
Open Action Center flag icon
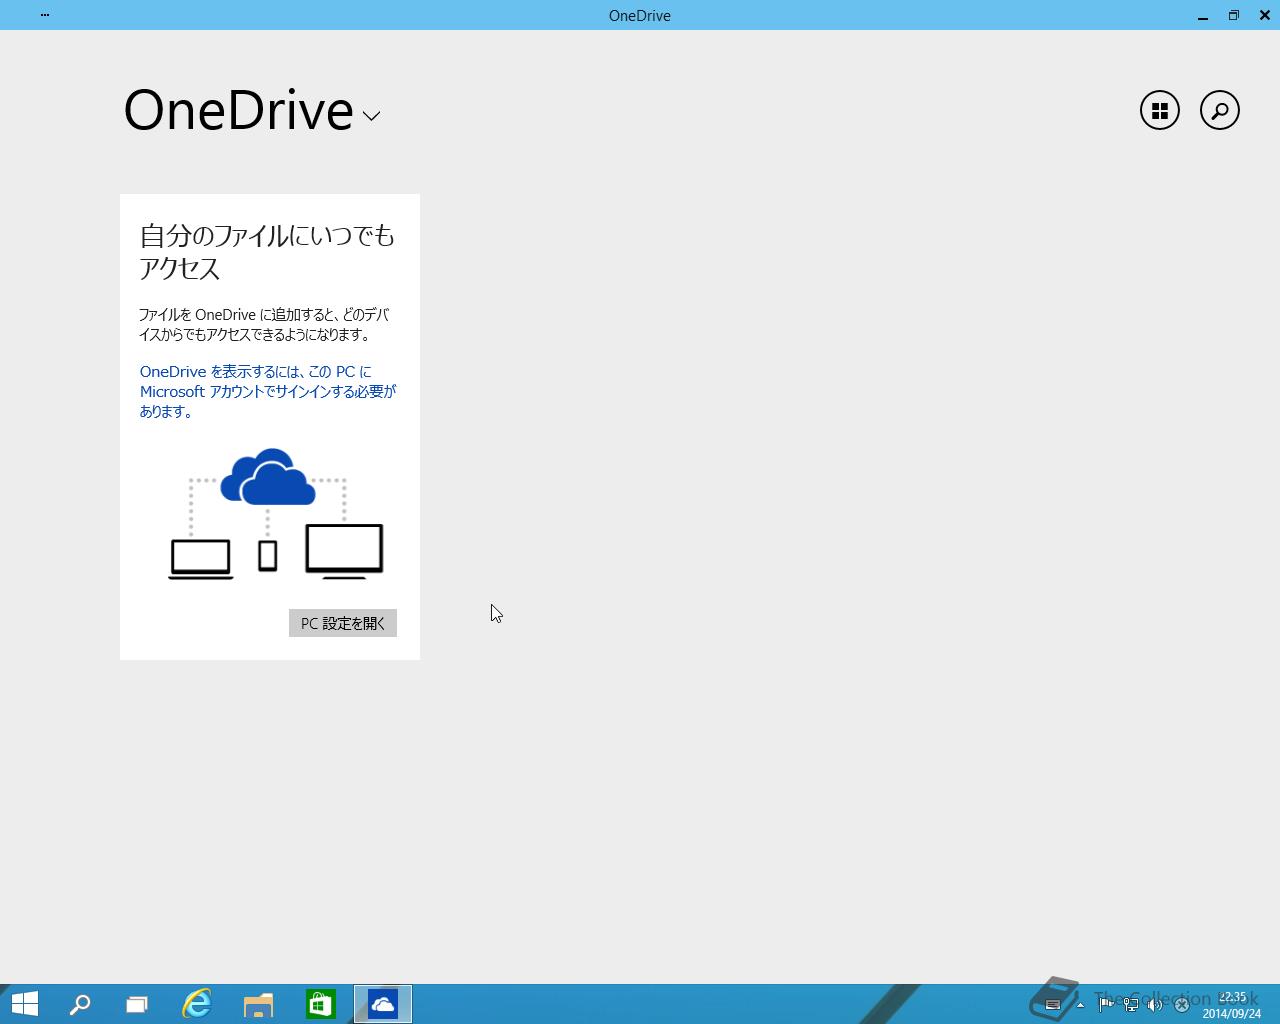coord(1106,1005)
